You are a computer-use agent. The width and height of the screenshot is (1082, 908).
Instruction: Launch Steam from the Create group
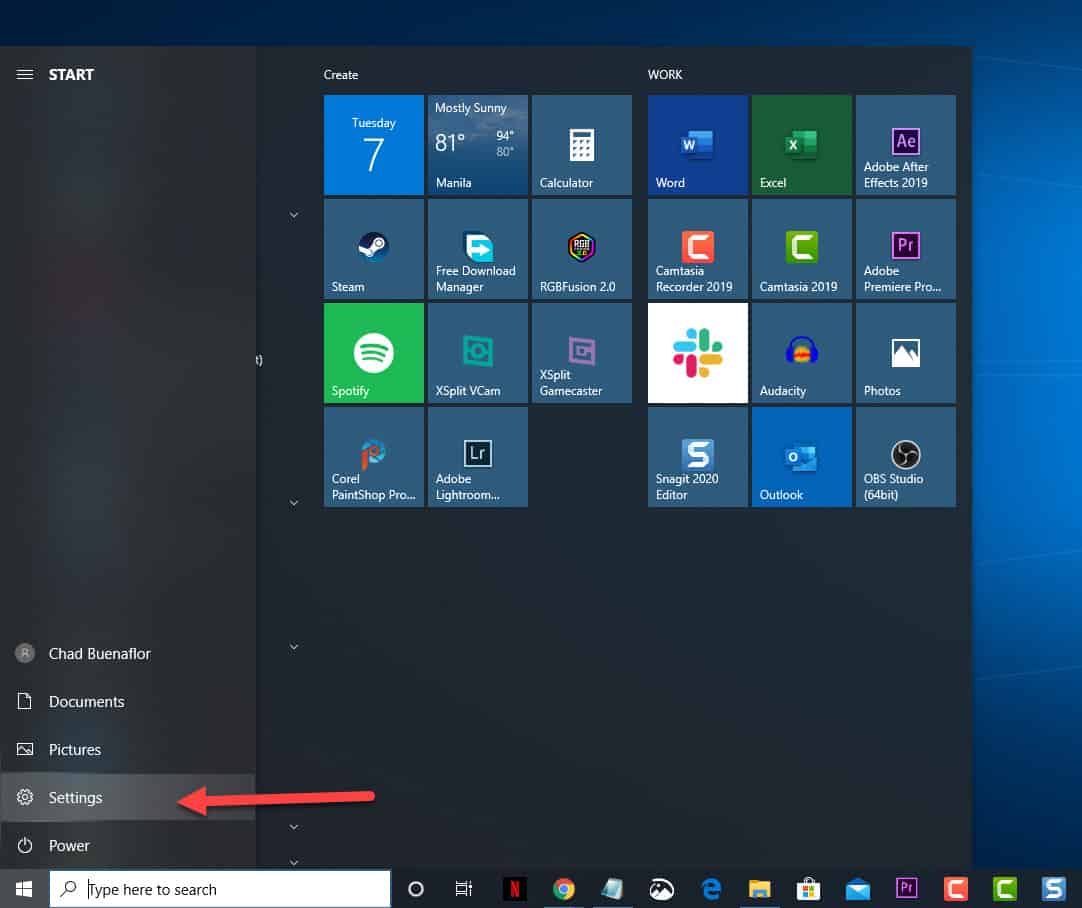[x=373, y=249]
